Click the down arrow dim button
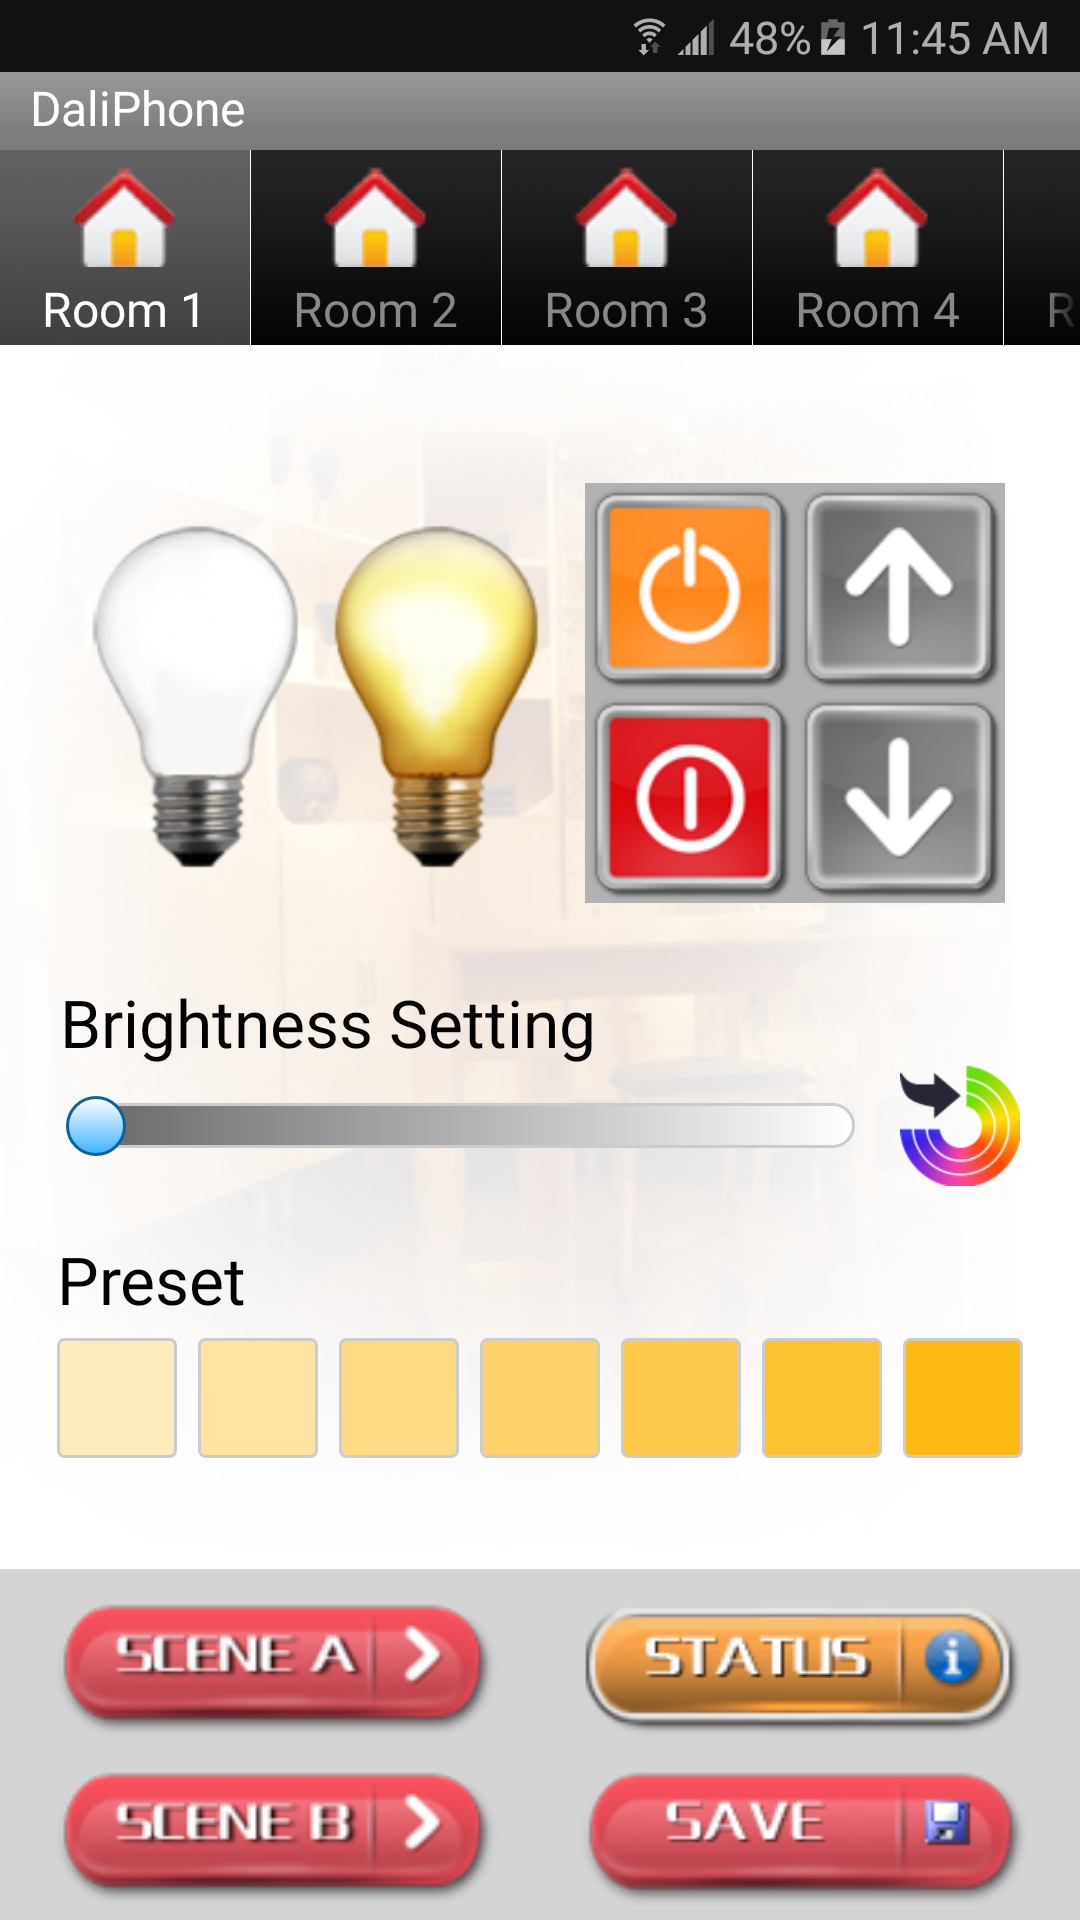Screen dimensions: 1080x1920 point(899,798)
